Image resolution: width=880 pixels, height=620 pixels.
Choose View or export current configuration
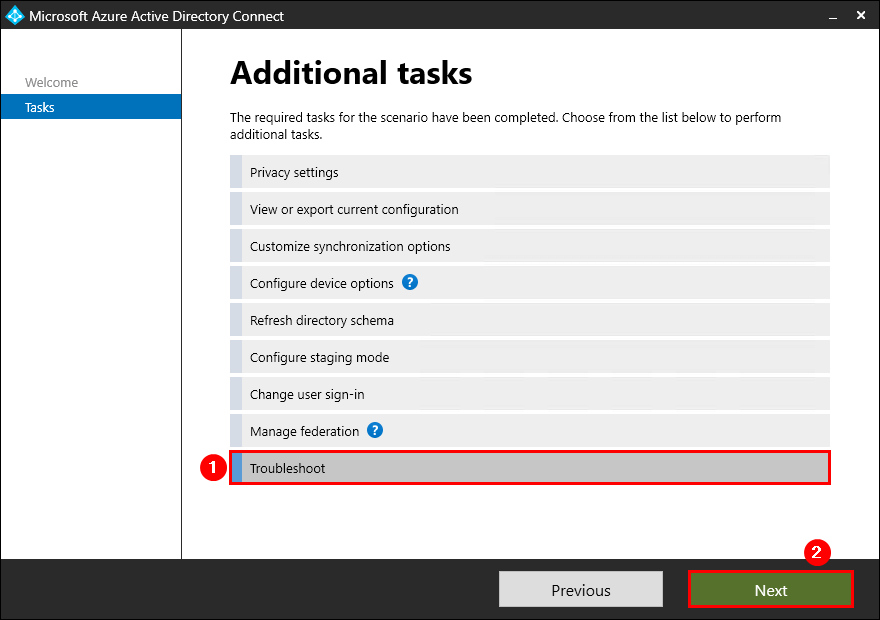coord(530,209)
